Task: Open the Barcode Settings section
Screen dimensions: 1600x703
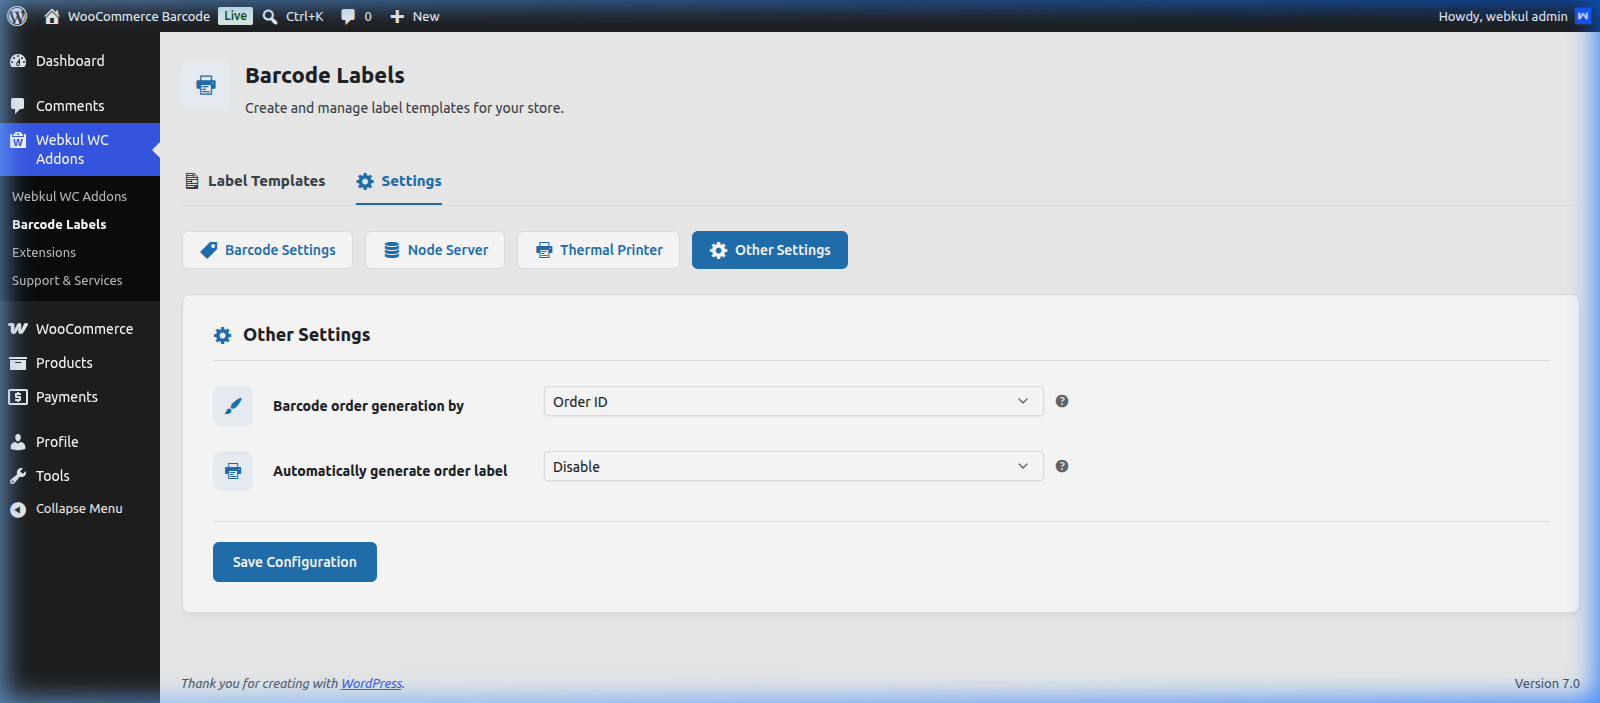Action: pos(267,250)
